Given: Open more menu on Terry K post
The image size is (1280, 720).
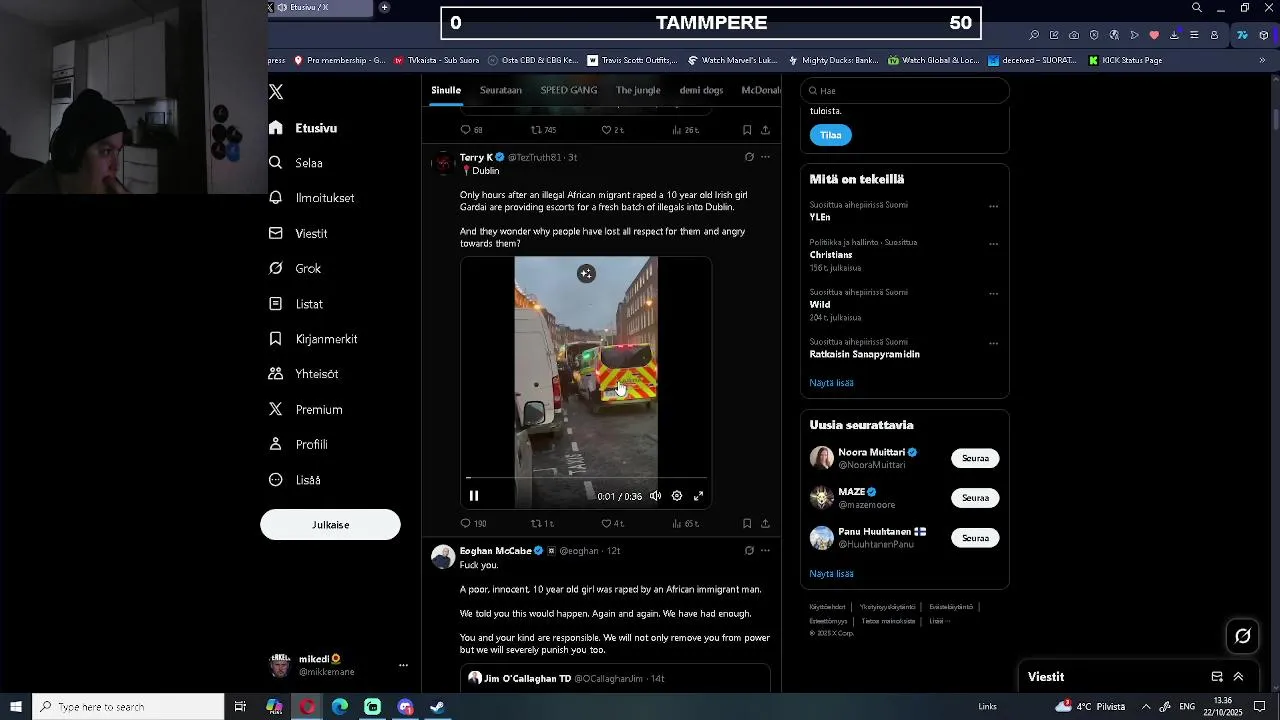Looking at the screenshot, I should [x=765, y=157].
